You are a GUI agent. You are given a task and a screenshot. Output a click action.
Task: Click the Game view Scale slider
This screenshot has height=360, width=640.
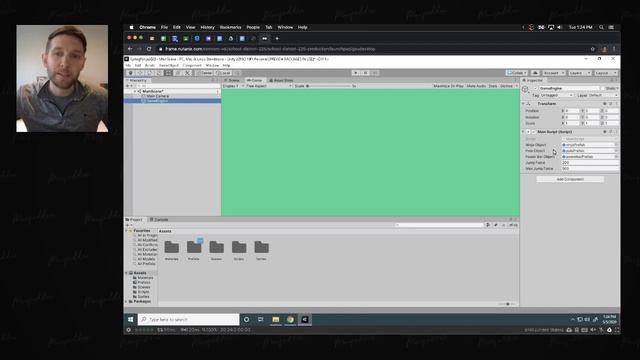pos(329,86)
